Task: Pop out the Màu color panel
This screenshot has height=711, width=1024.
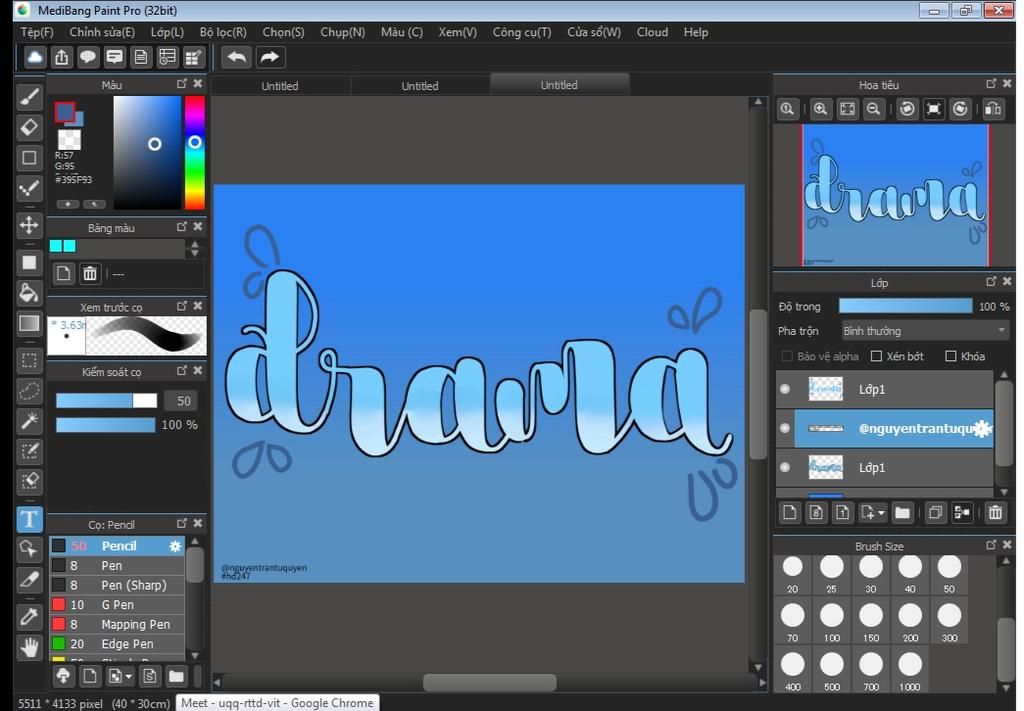Action: [182, 84]
